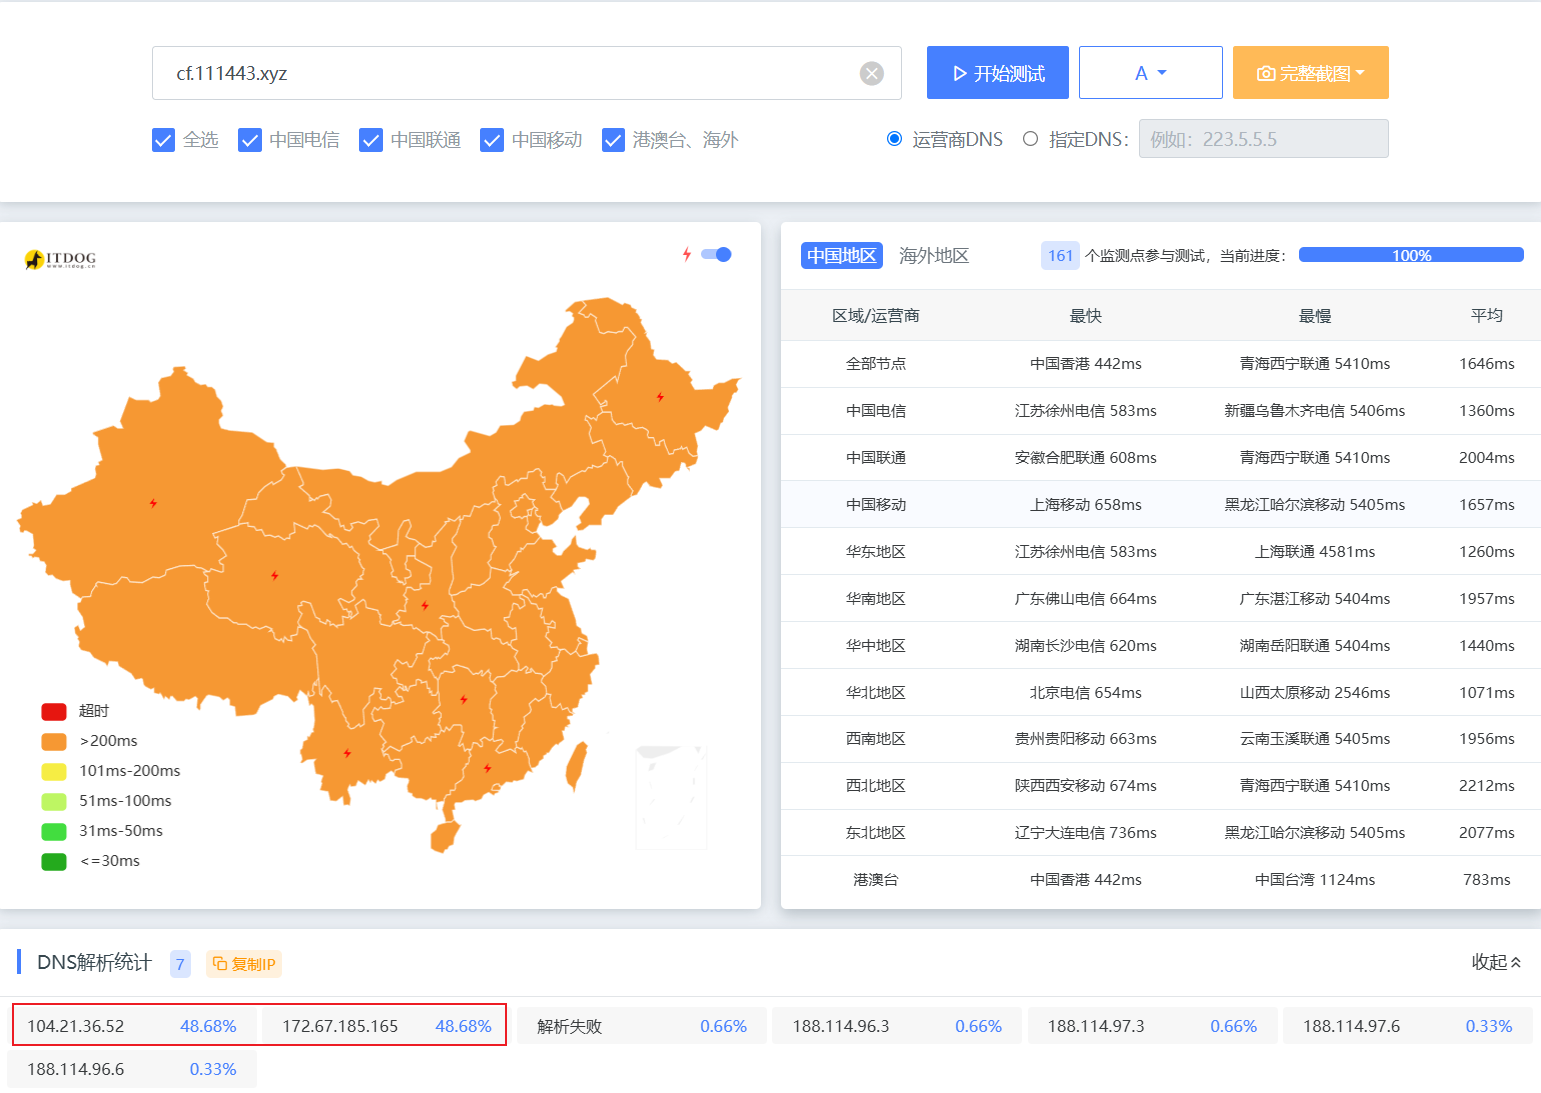The width and height of the screenshot is (1541, 1093).
Task: Click the lightning marker in Hunan province
Action: [464, 699]
